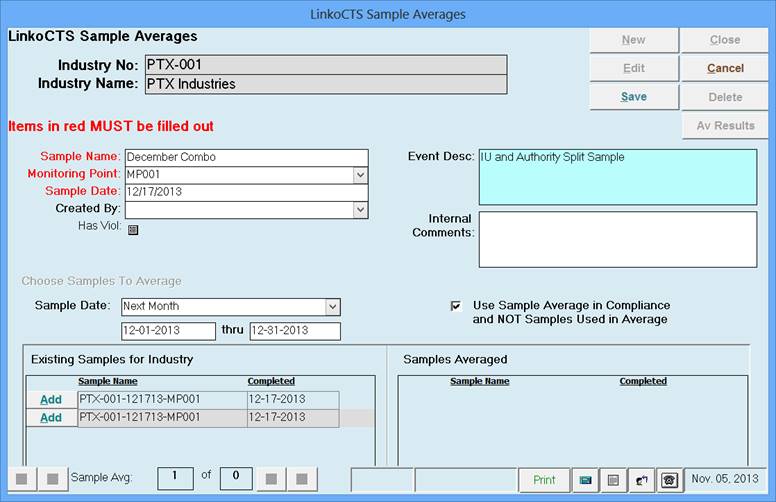The width and height of the screenshot is (776, 502).
Task: Click the total record count box showing 0
Action: (x=236, y=478)
